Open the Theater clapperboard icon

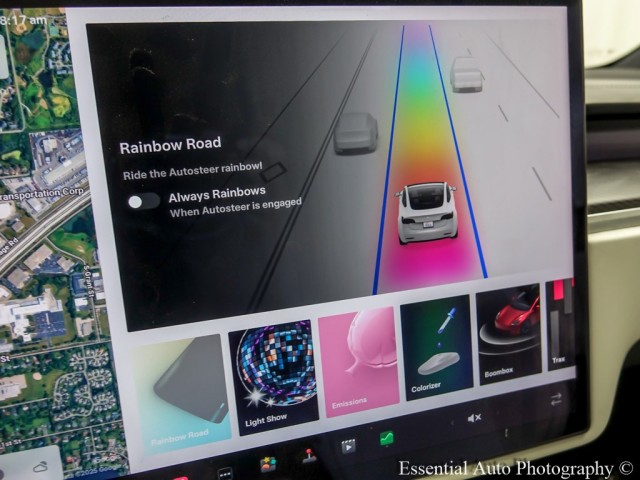[x=348, y=446]
